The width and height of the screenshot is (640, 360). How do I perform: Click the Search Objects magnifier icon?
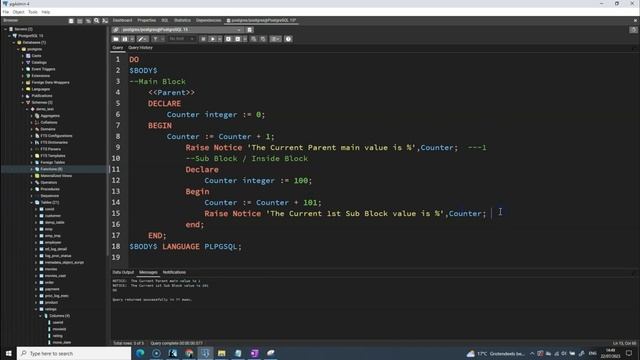[x=97, y=20]
